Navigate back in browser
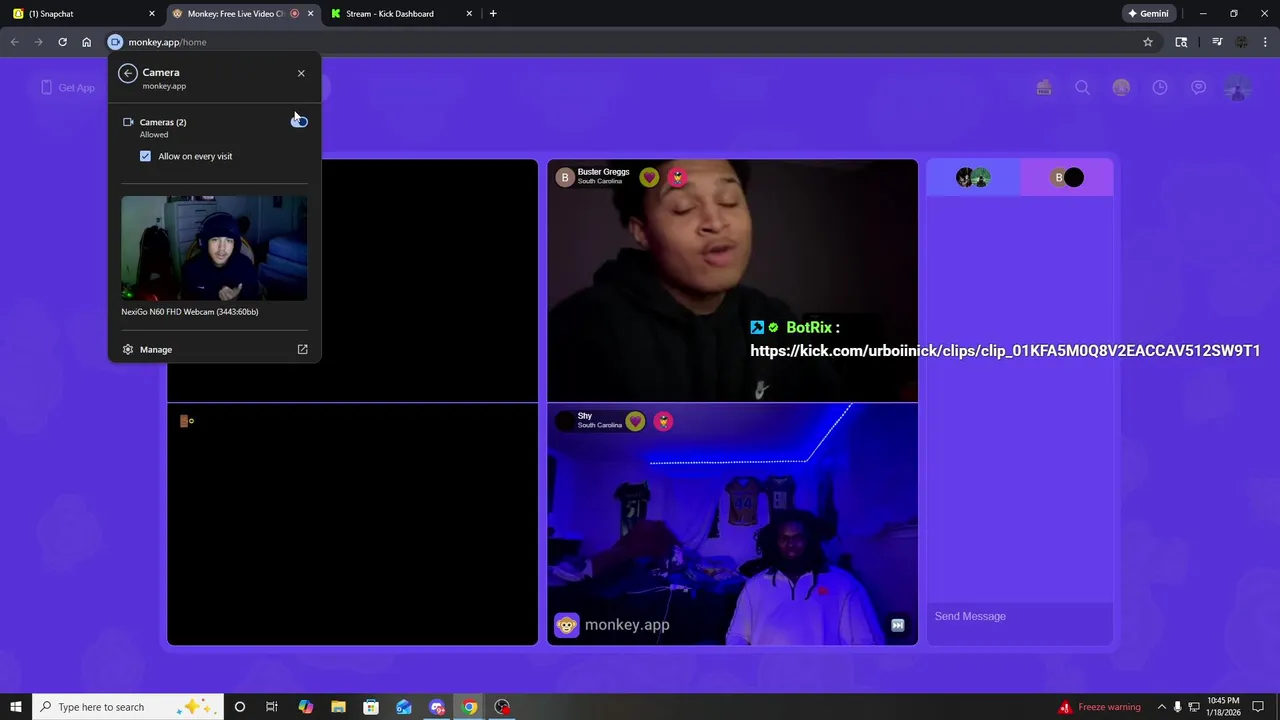 click(x=14, y=42)
